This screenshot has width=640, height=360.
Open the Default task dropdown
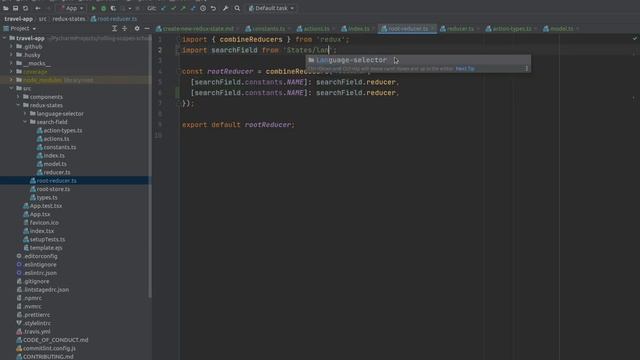pyautogui.click(x=271, y=8)
